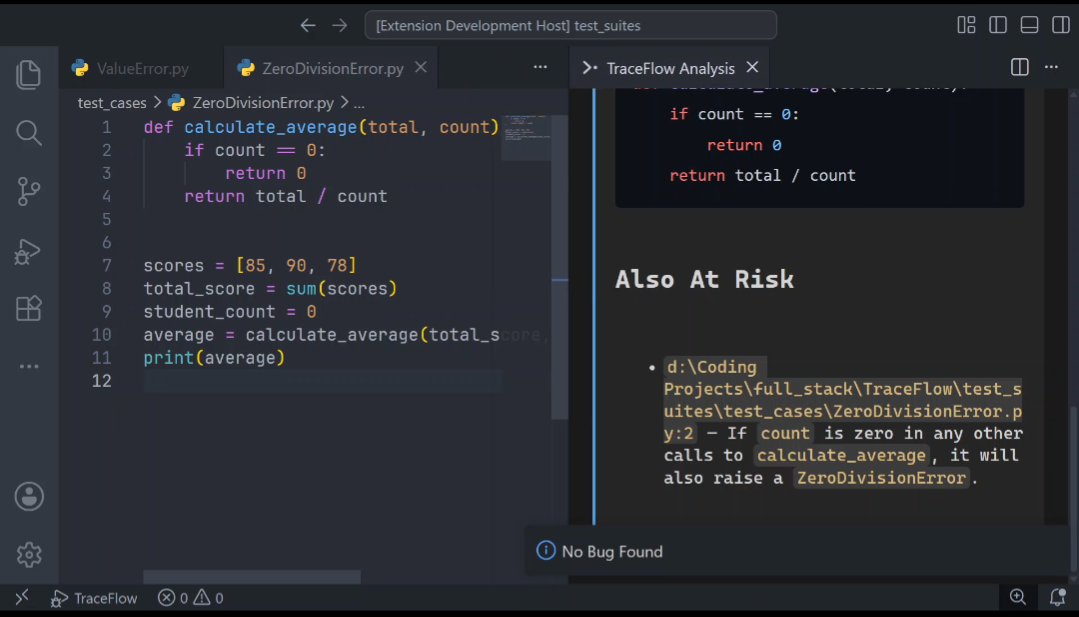
Task: Open the Search view in activity bar
Action: (x=28, y=133)
